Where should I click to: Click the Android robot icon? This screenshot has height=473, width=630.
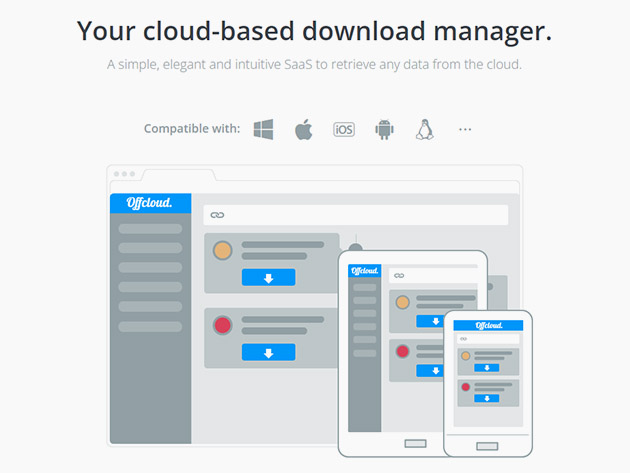coord(384,129)
